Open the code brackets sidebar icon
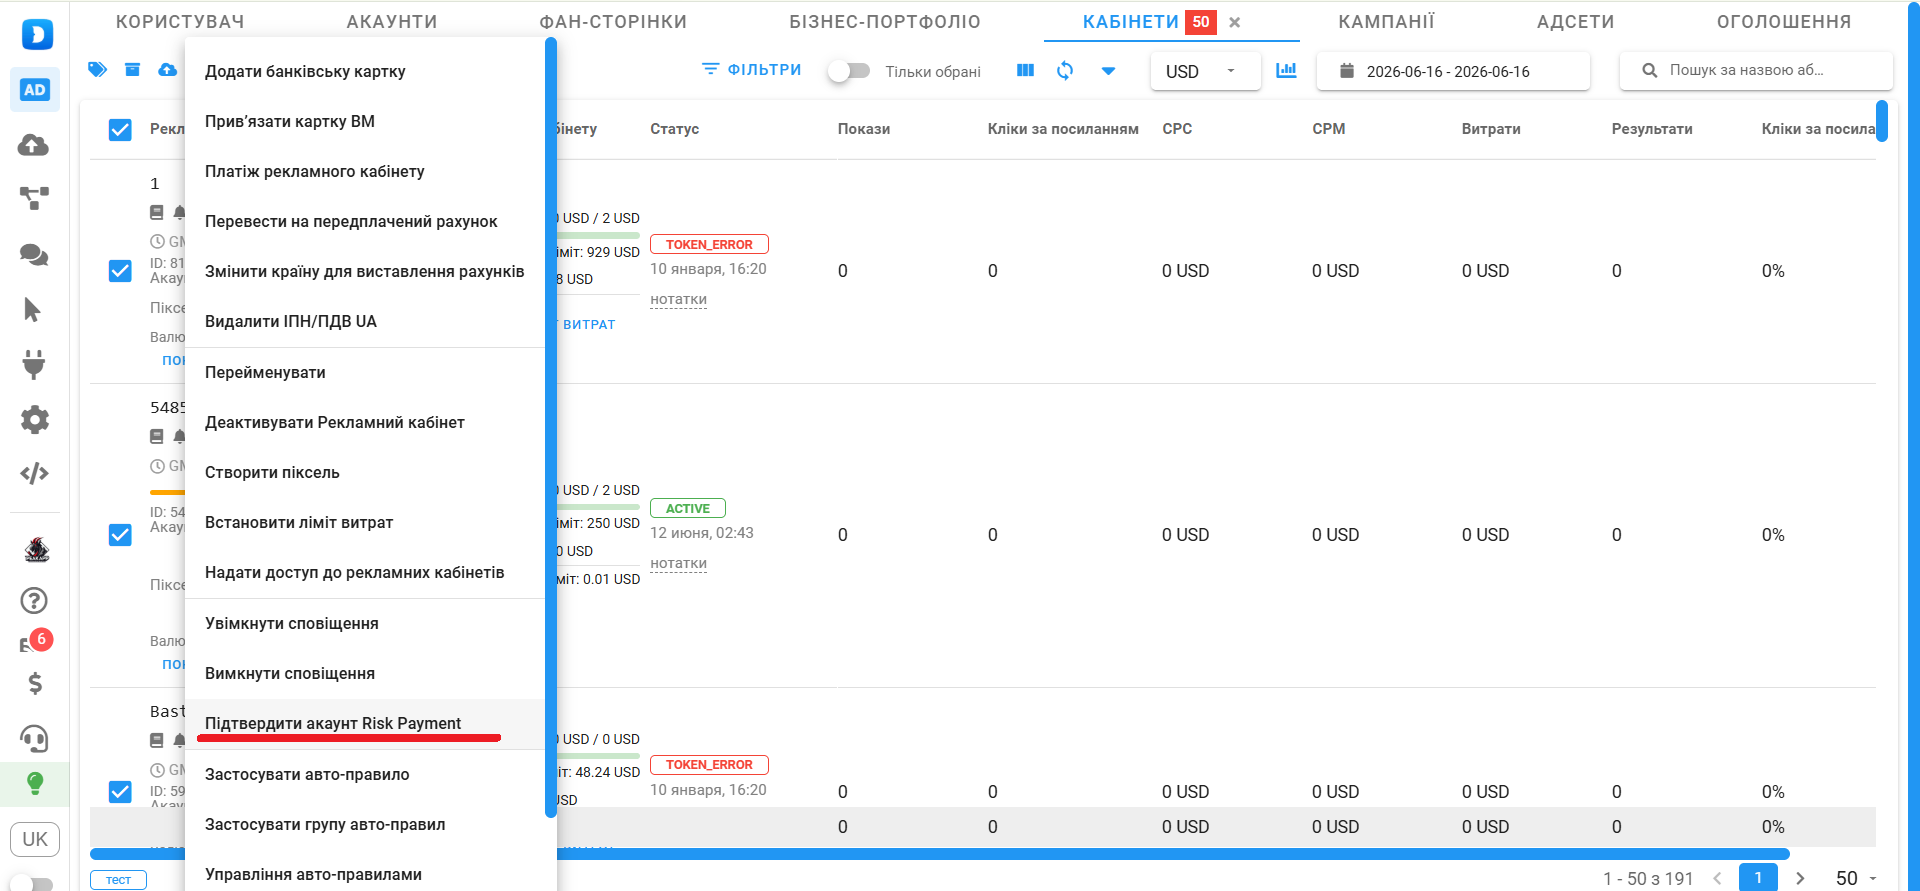This screenshot has height=891, width=1920. tap(34, 473)
